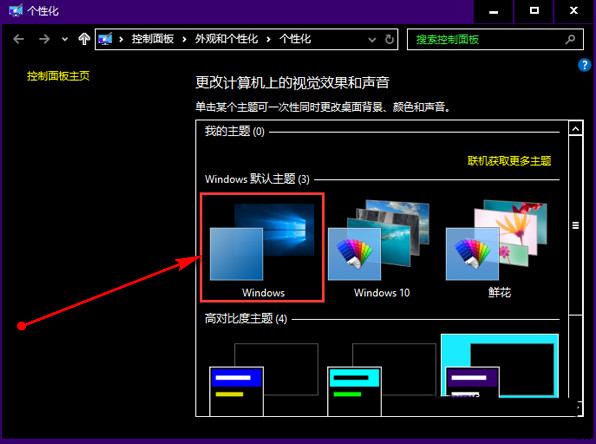
Task: Open the recent locations dropdown arrow
Action: (65, 39)
